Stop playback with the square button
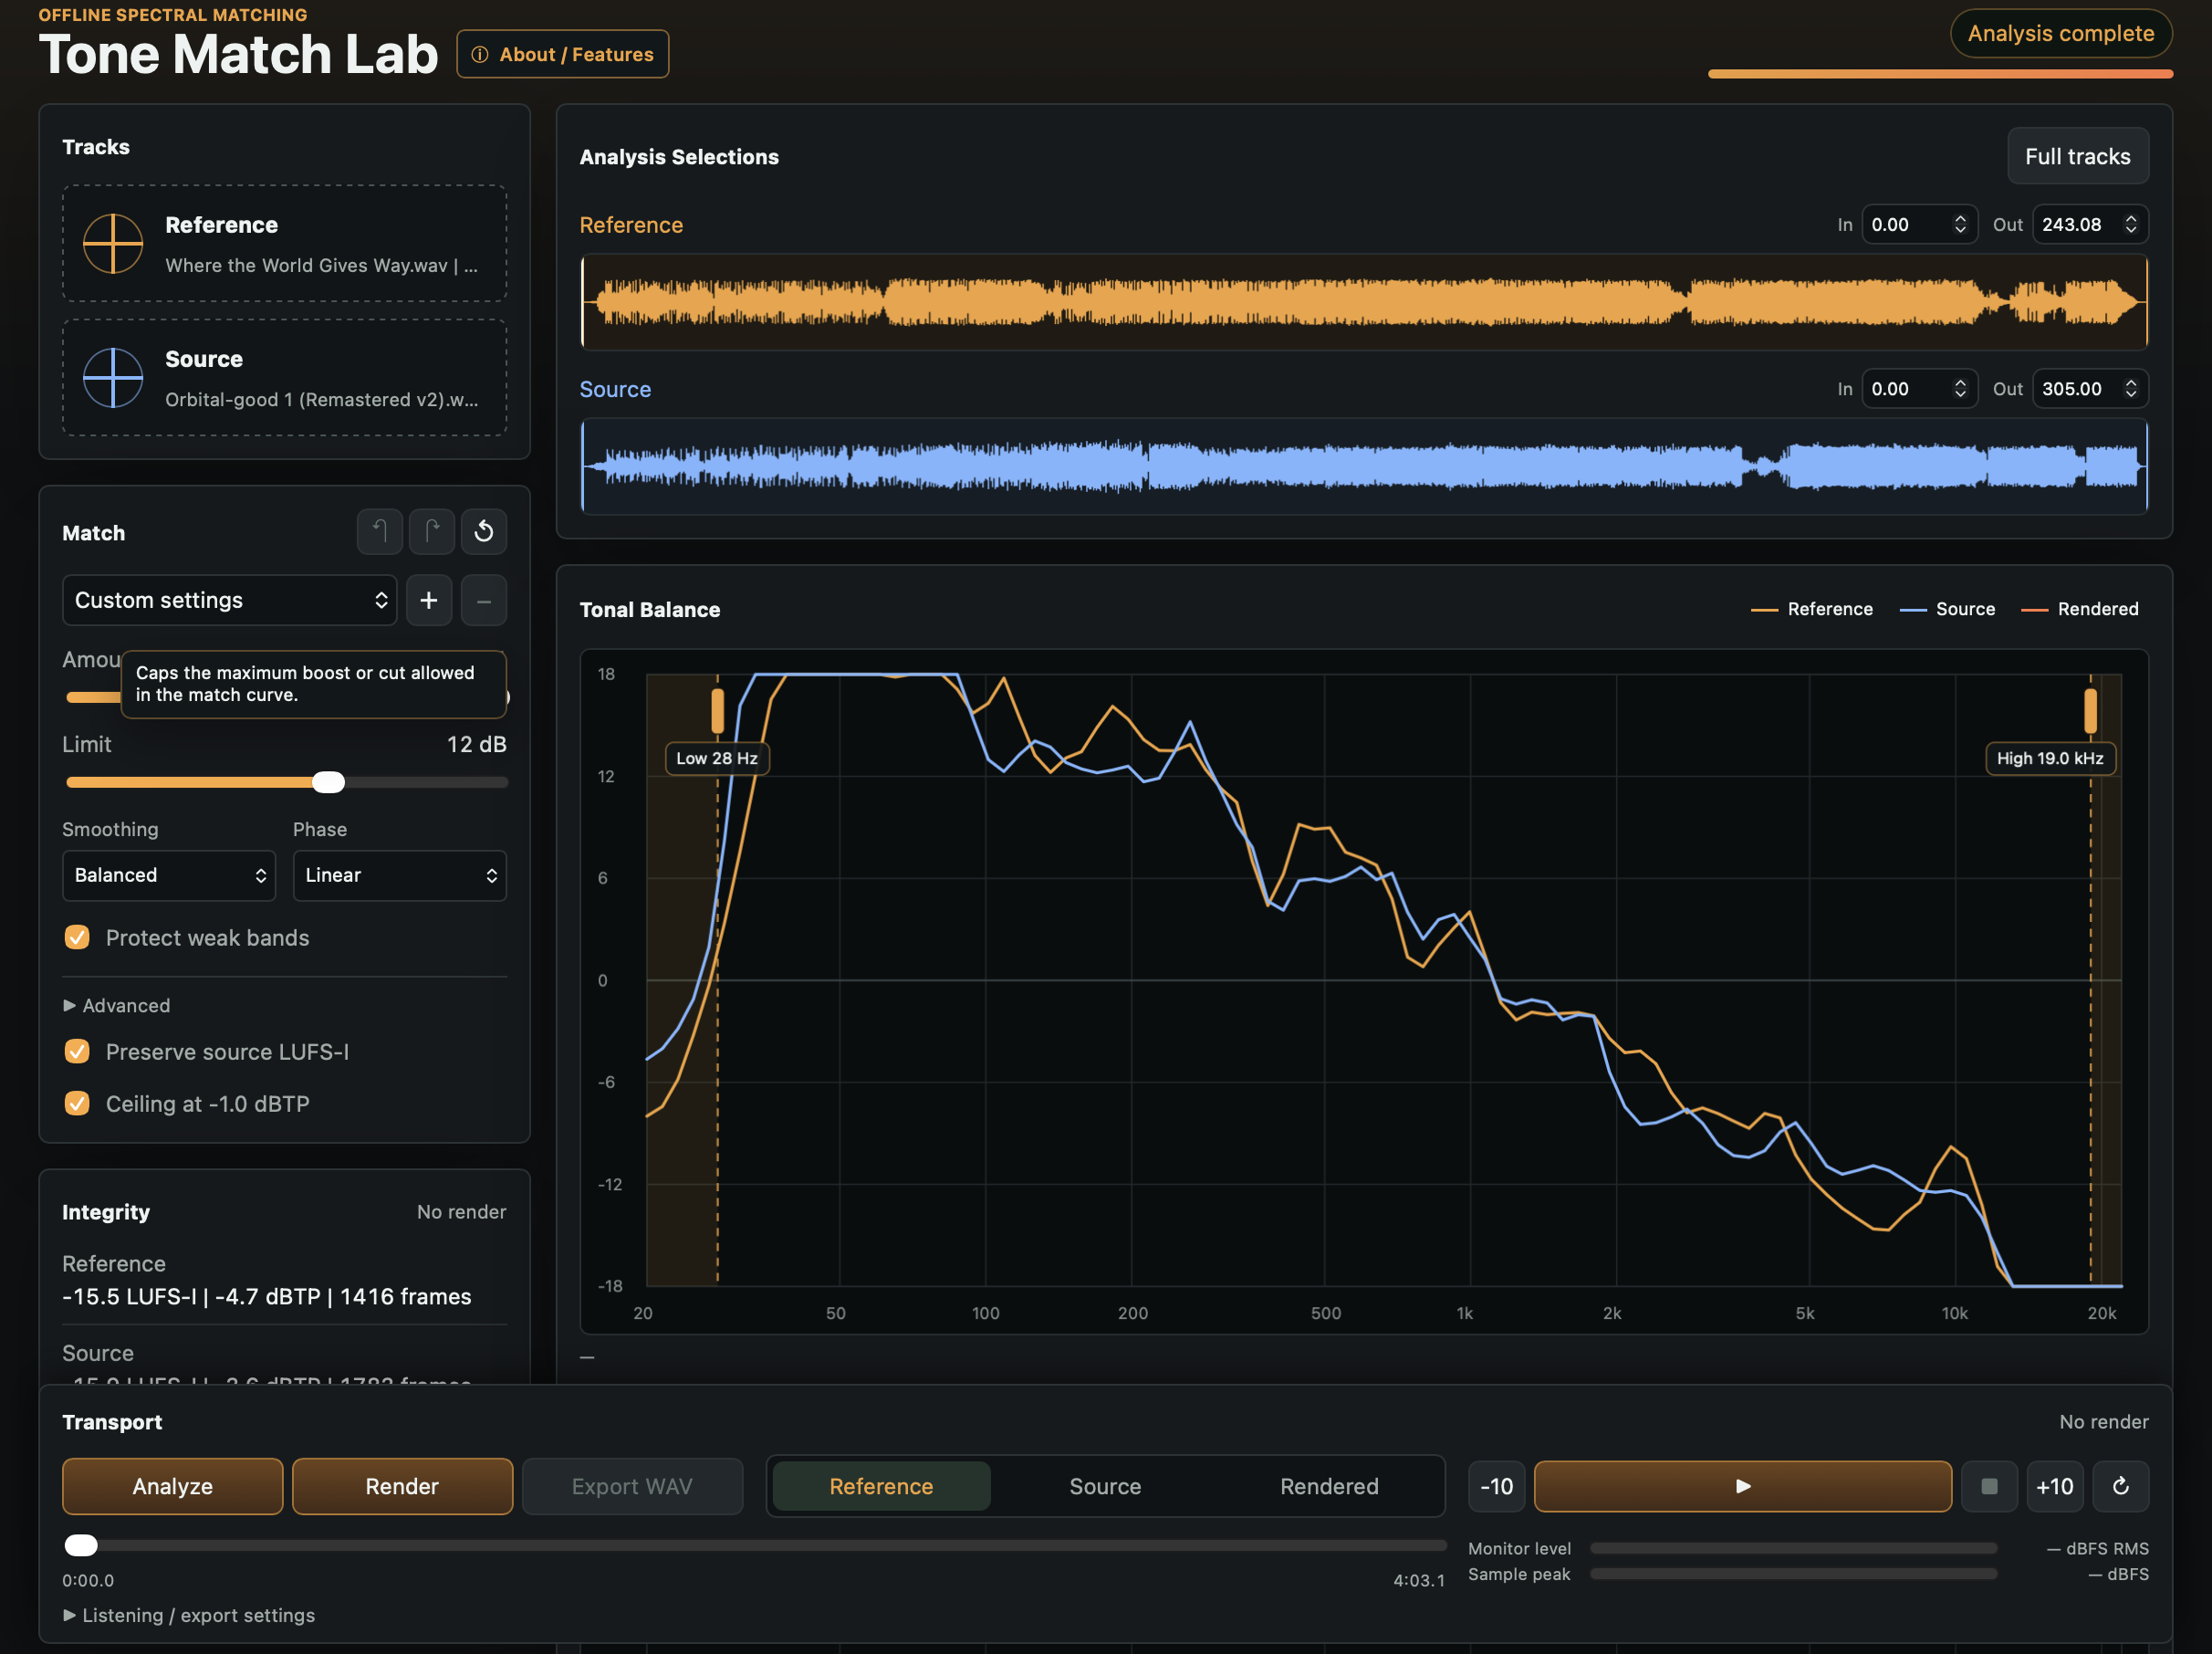Viewport: 2212px width, 1654px height. pos(1989,1486)
